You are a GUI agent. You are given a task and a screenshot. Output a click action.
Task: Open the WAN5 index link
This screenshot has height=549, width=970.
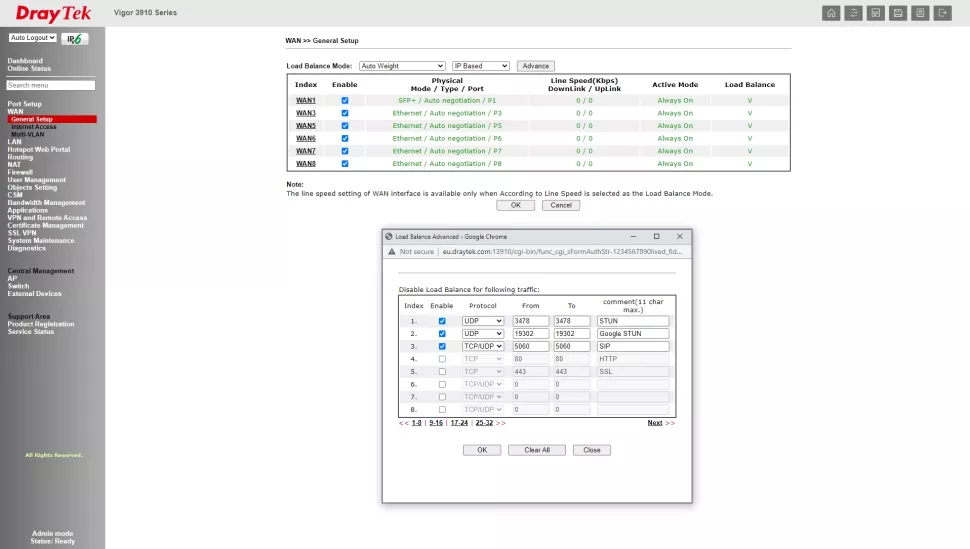point(306,126)
